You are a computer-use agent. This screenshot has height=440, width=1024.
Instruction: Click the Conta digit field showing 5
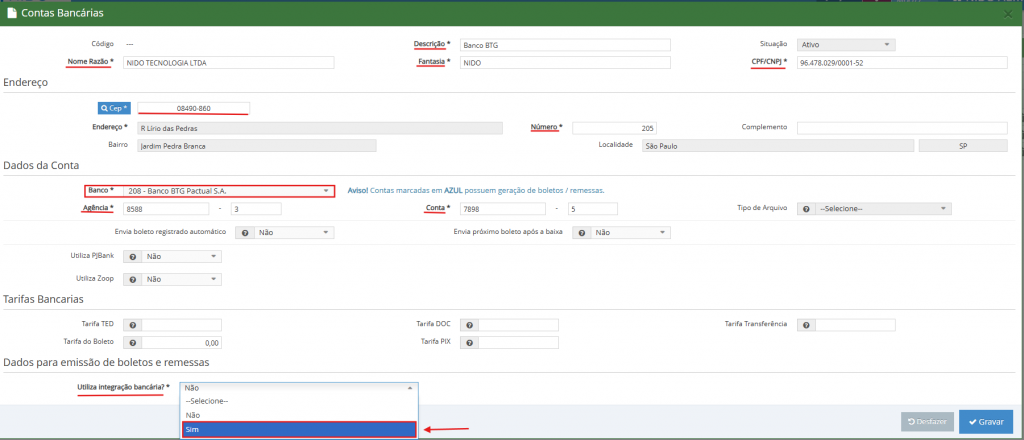tap(592, 209)
